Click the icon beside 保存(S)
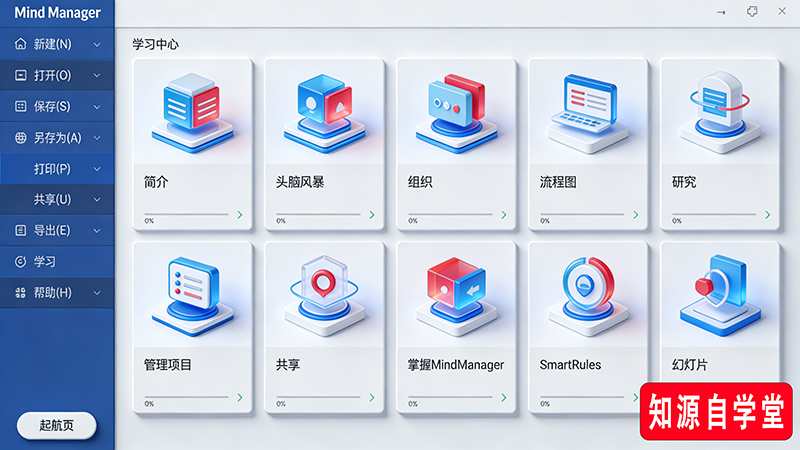 (x=20, y=106)
